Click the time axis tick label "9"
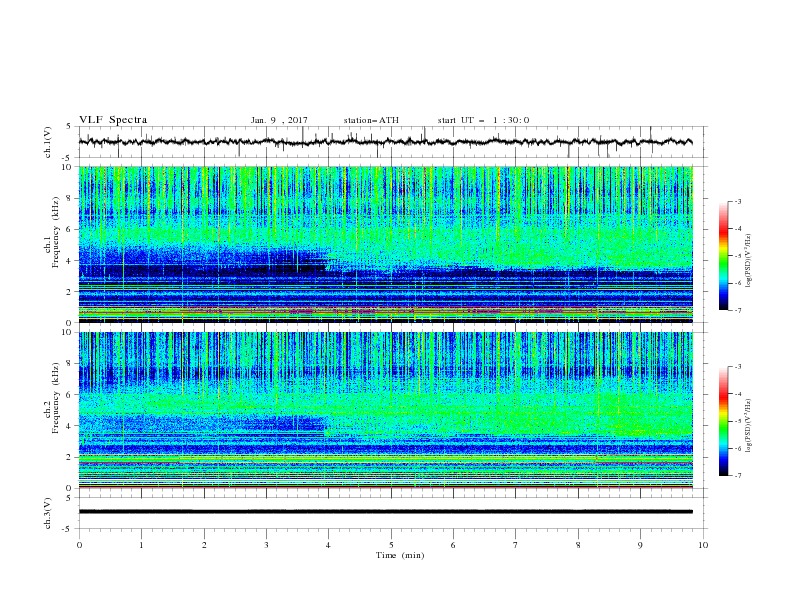 tap(640, 545)
